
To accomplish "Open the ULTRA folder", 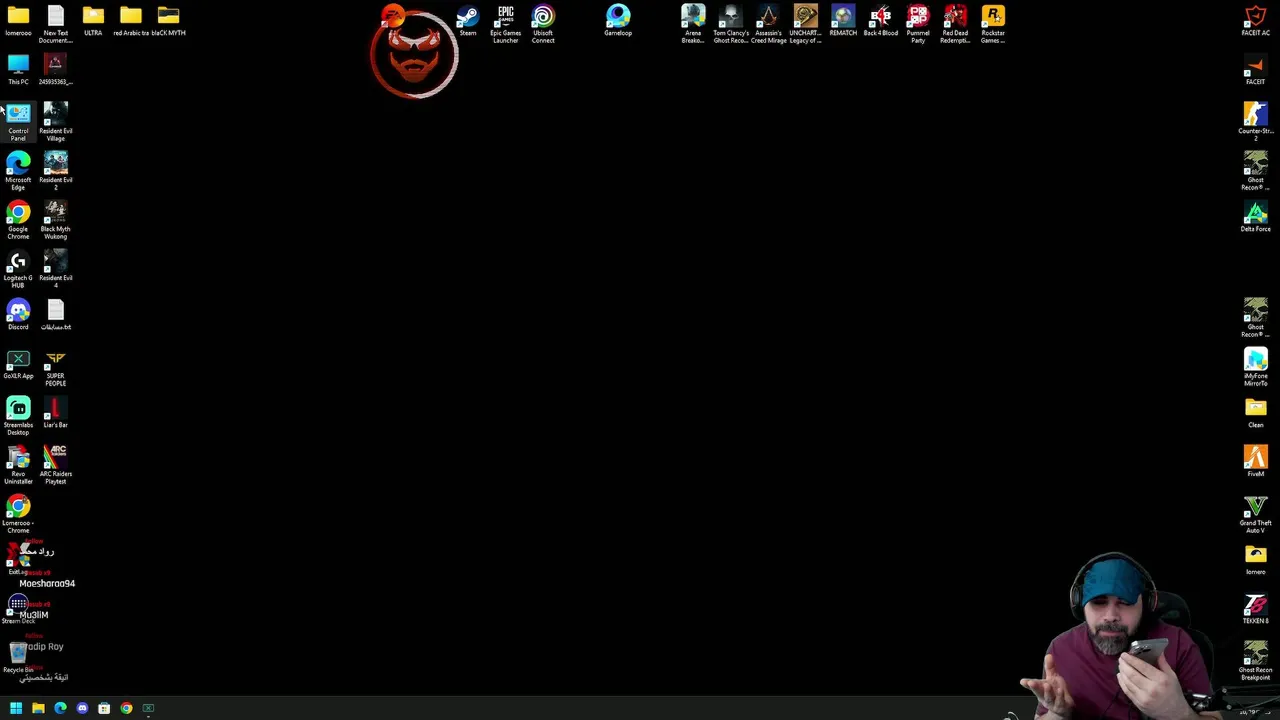I will click(x=93, y=21).
